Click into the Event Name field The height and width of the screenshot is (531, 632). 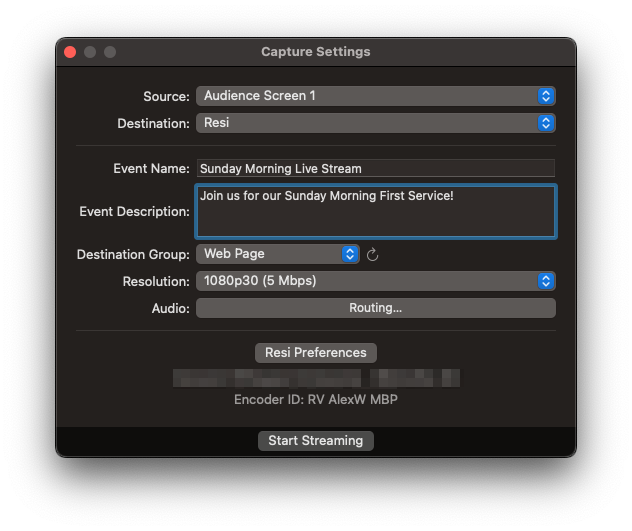[376, 168]
